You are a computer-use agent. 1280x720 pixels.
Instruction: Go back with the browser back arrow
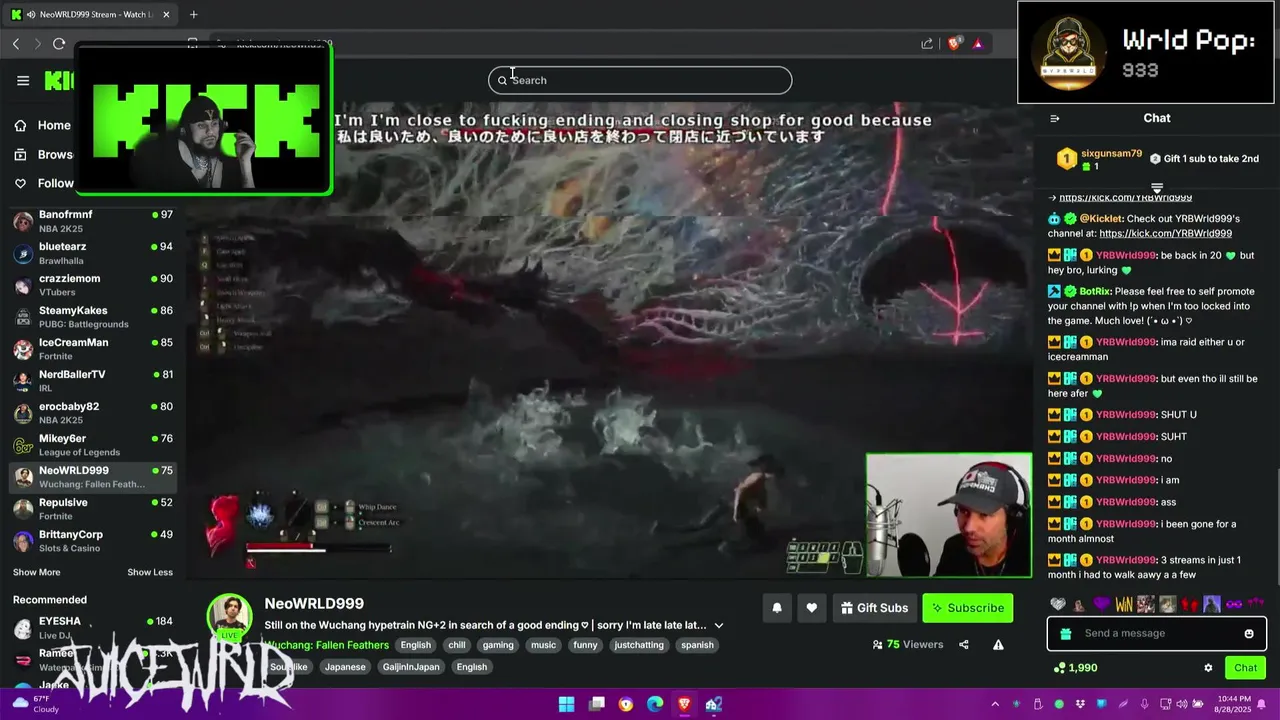[16, 43]
